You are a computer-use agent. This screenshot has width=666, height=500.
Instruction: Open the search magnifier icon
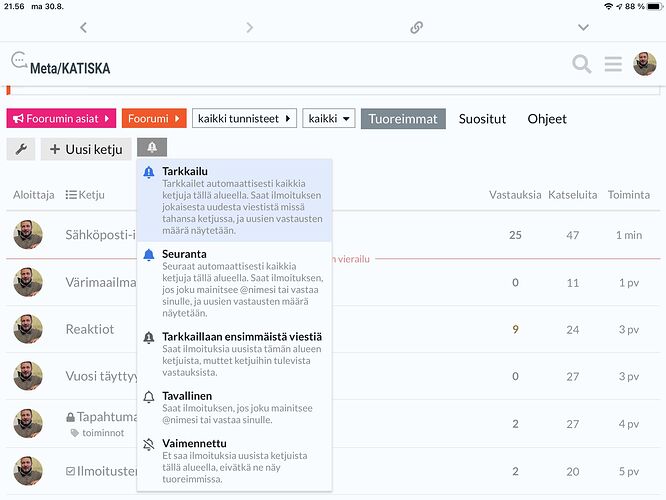point(581,65)
